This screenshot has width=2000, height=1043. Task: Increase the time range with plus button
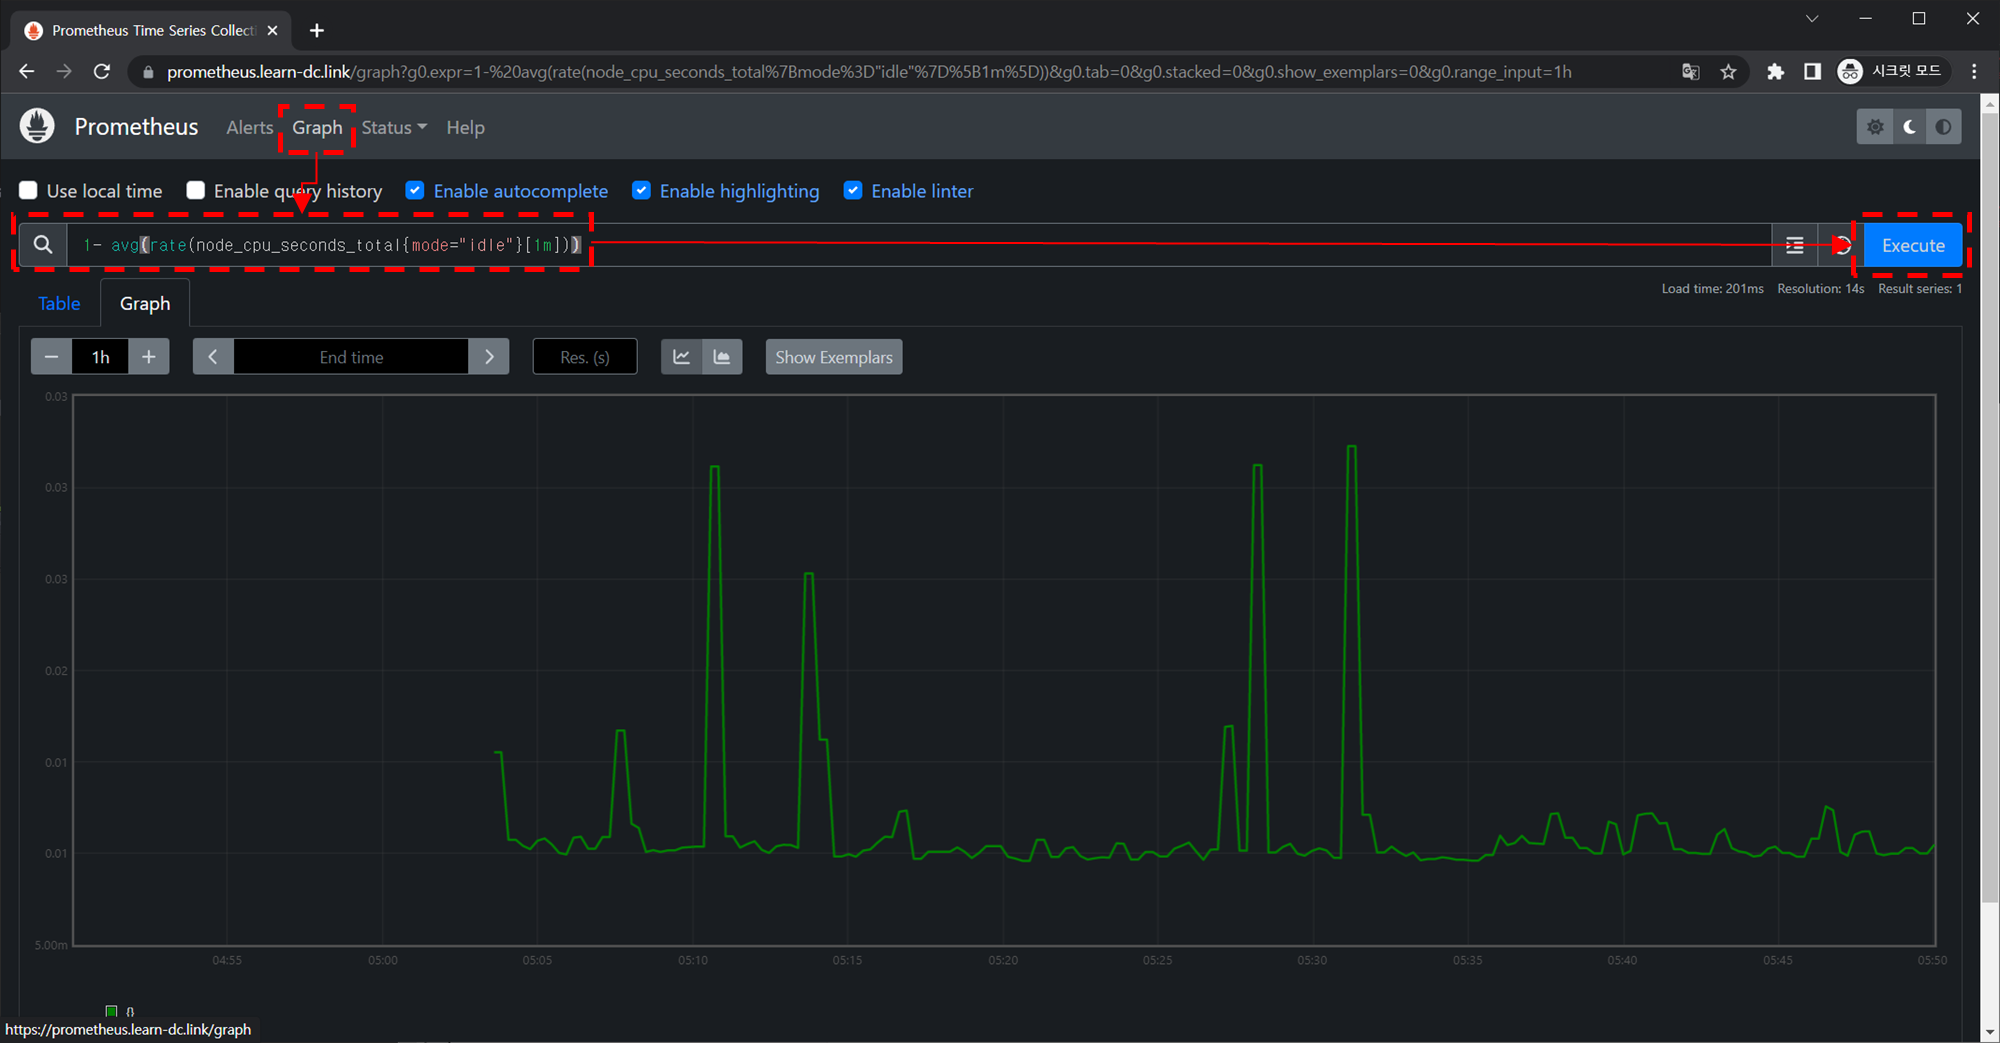pos(149,357)
